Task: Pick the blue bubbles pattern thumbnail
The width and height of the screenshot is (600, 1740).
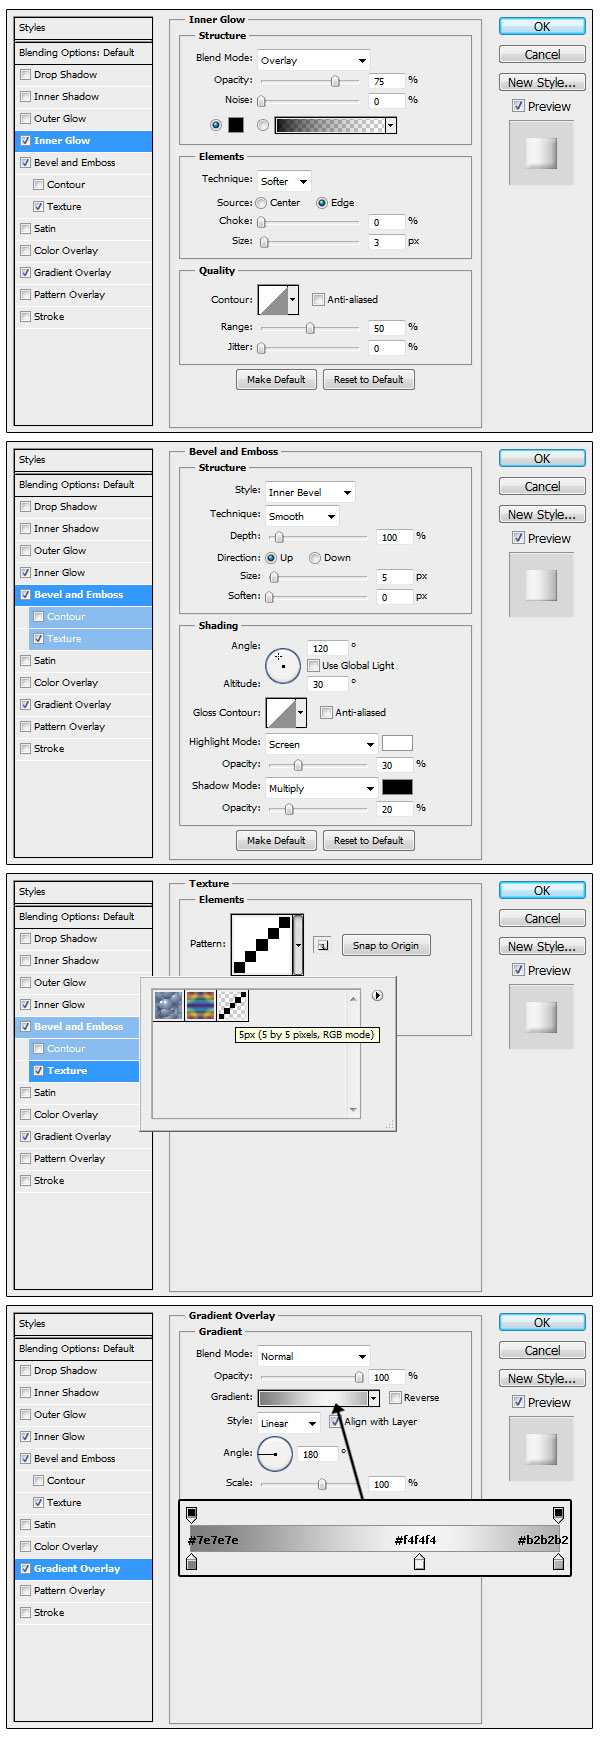Action: [x=169, y=1005]
